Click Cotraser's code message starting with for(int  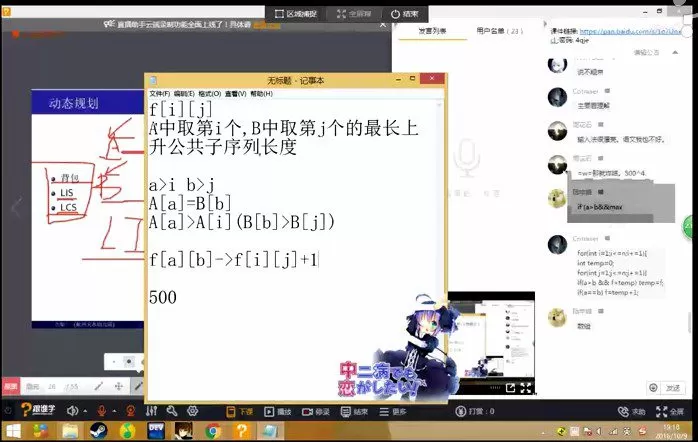[619, 272]
